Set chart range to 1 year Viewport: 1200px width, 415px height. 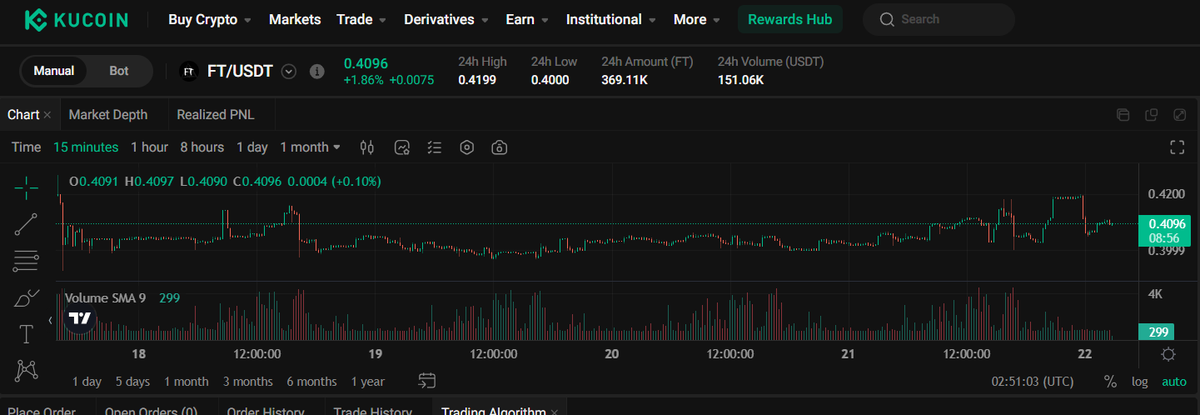pyautogui.click(x=367, y=381)
